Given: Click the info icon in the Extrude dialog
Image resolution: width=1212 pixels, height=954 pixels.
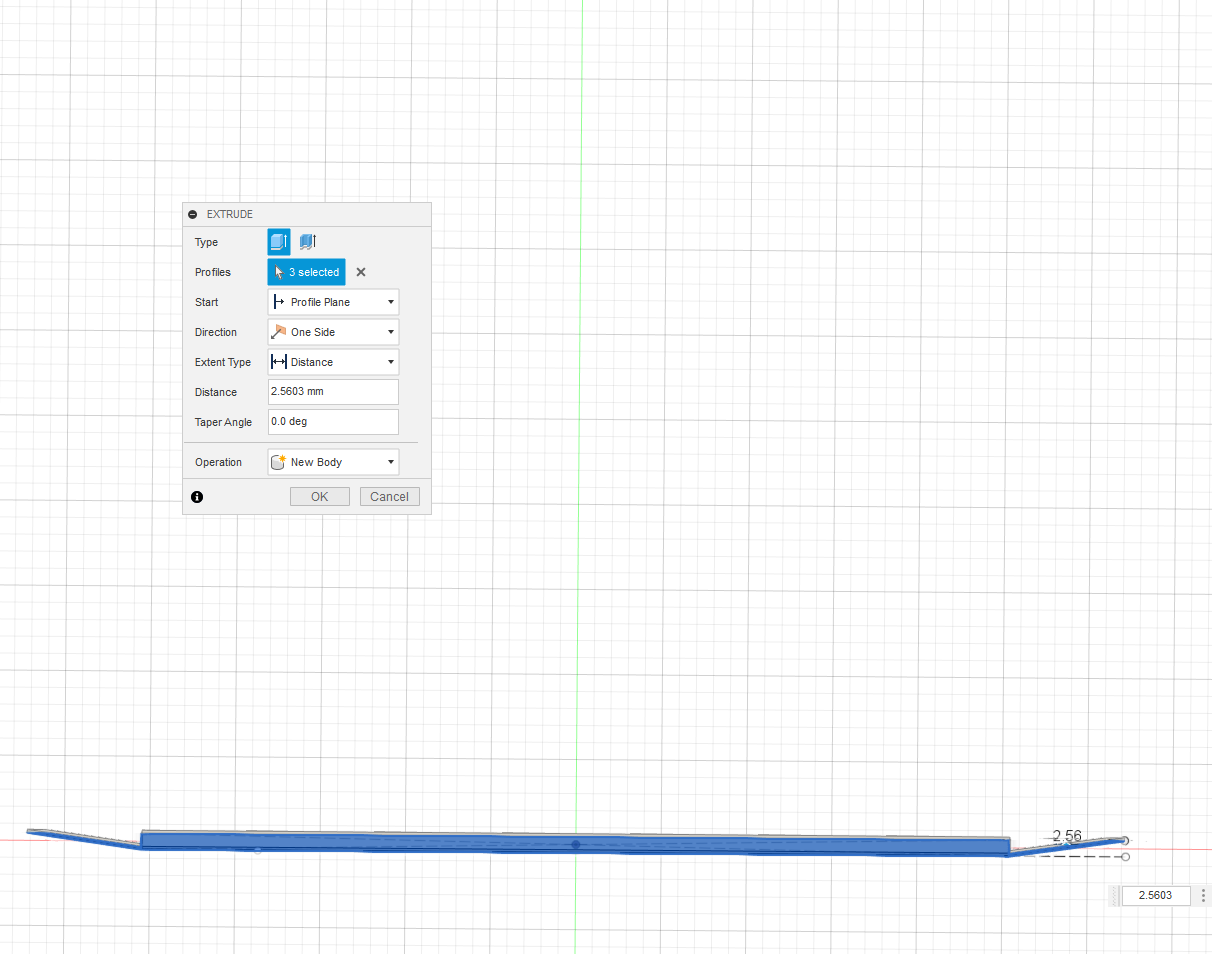Looking at the screenshot, I should (197, 497).
